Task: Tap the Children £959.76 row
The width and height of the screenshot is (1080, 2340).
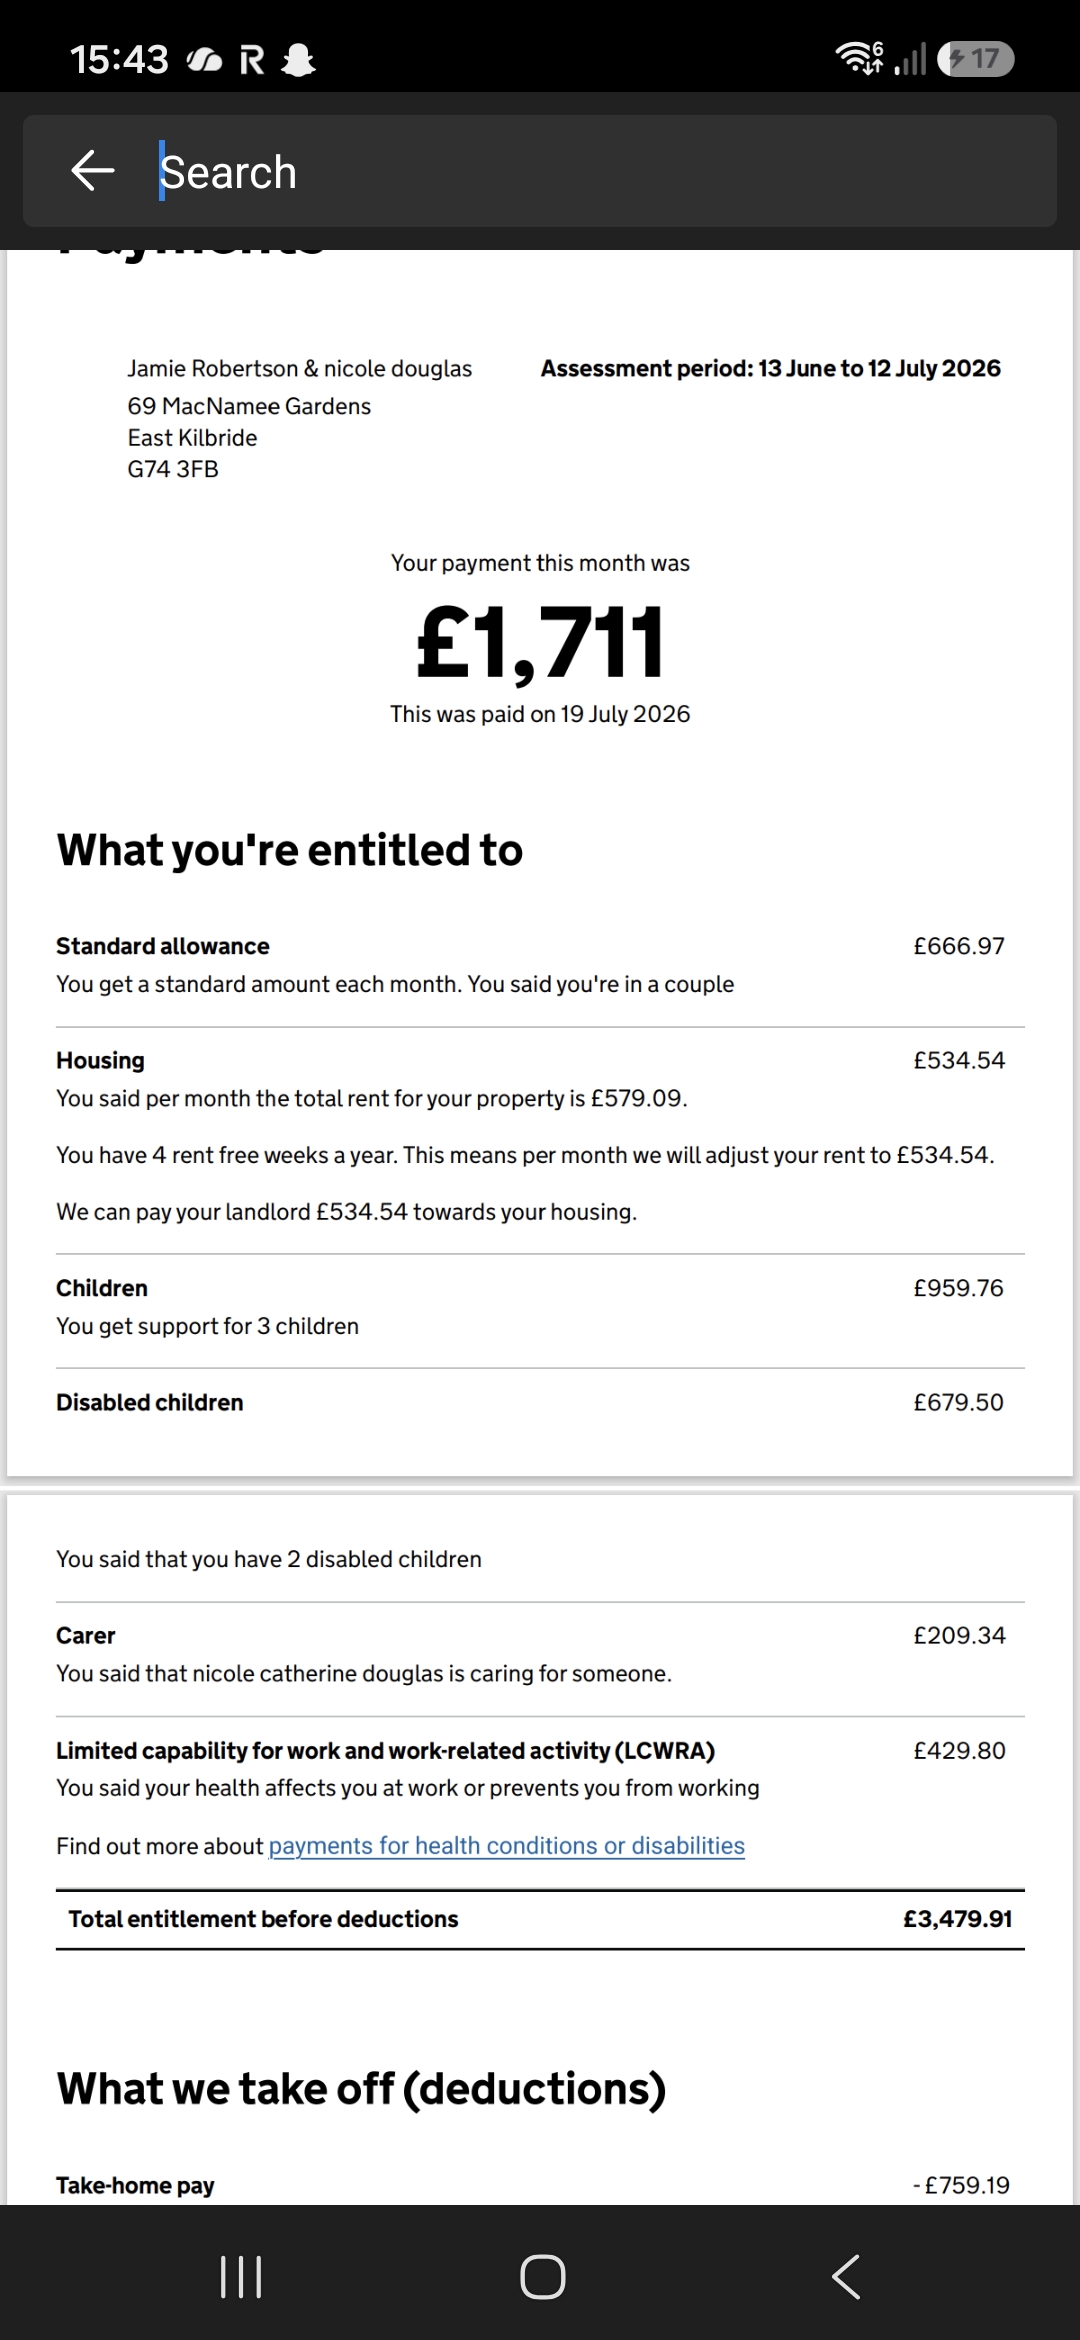Action: pyautogui.click(x=540, y=1307)
